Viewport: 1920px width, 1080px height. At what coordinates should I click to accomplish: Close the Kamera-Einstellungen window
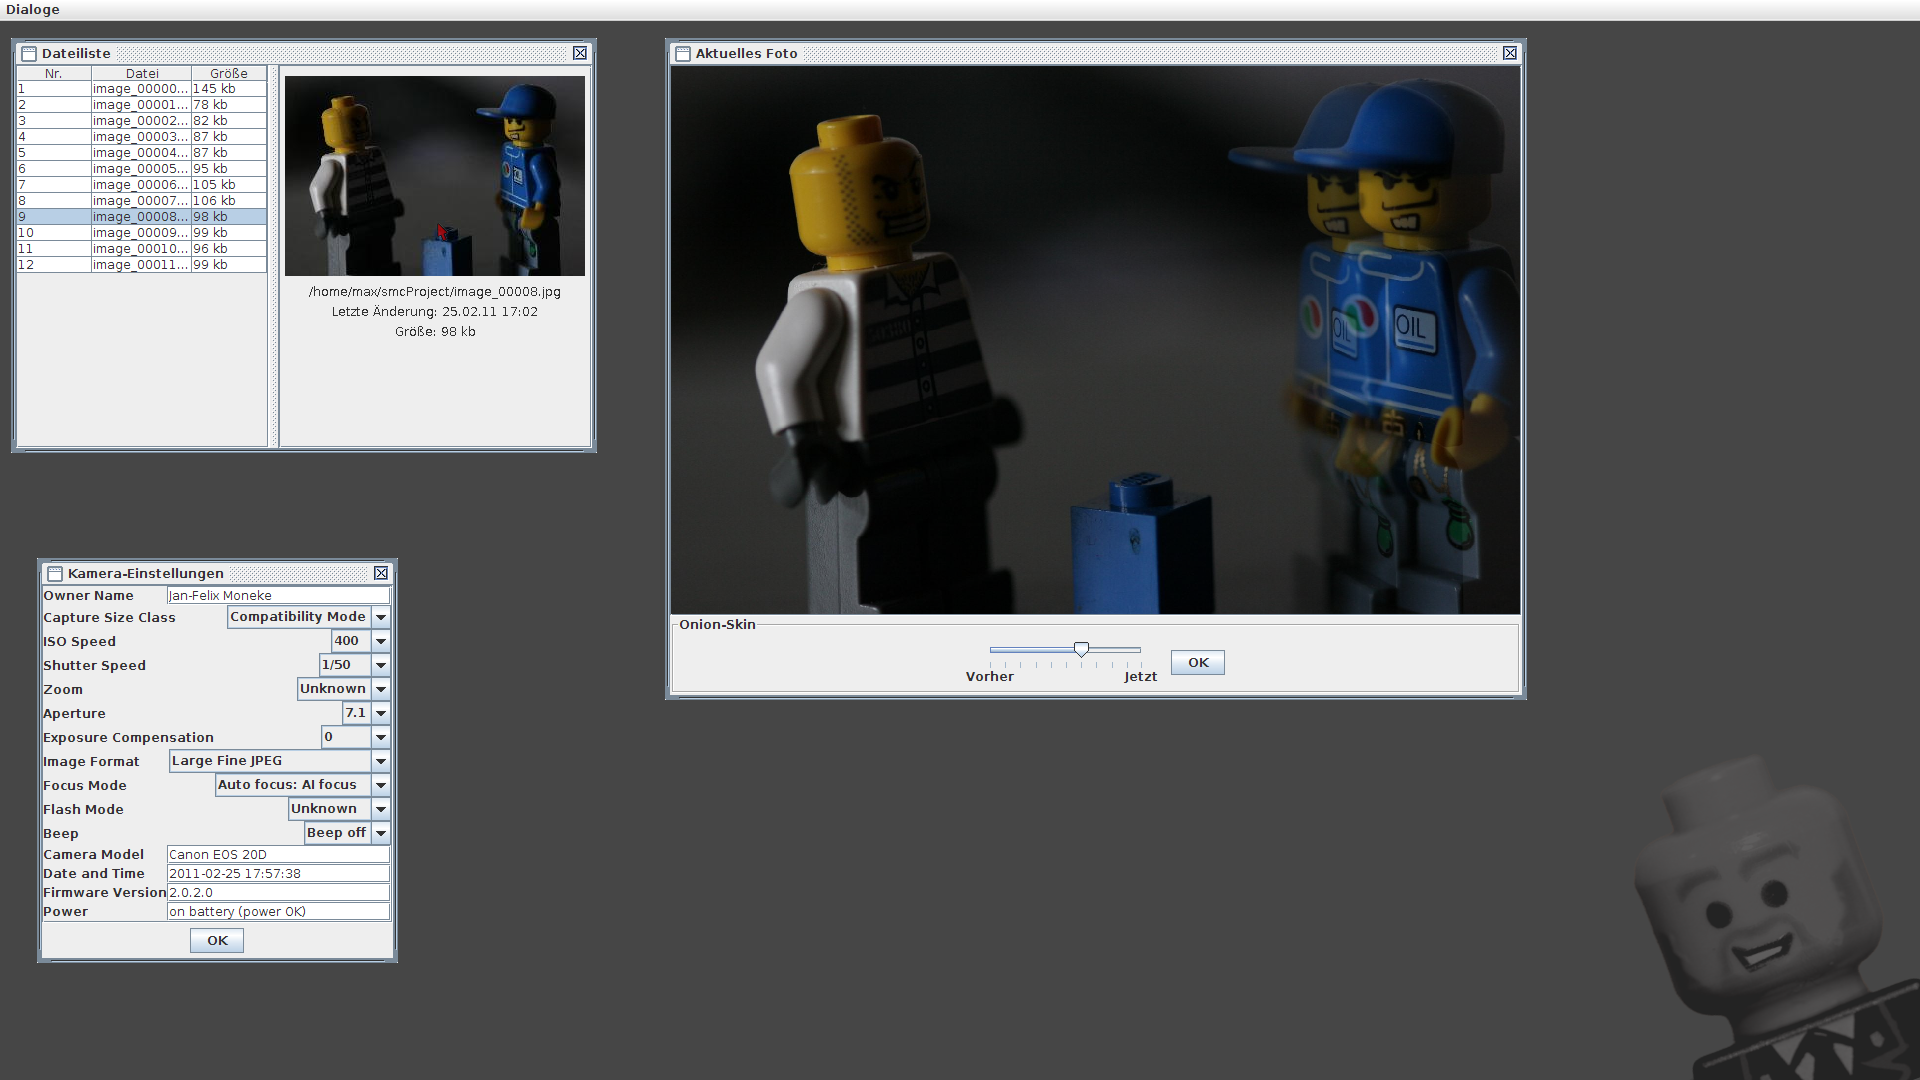(381, 573)
